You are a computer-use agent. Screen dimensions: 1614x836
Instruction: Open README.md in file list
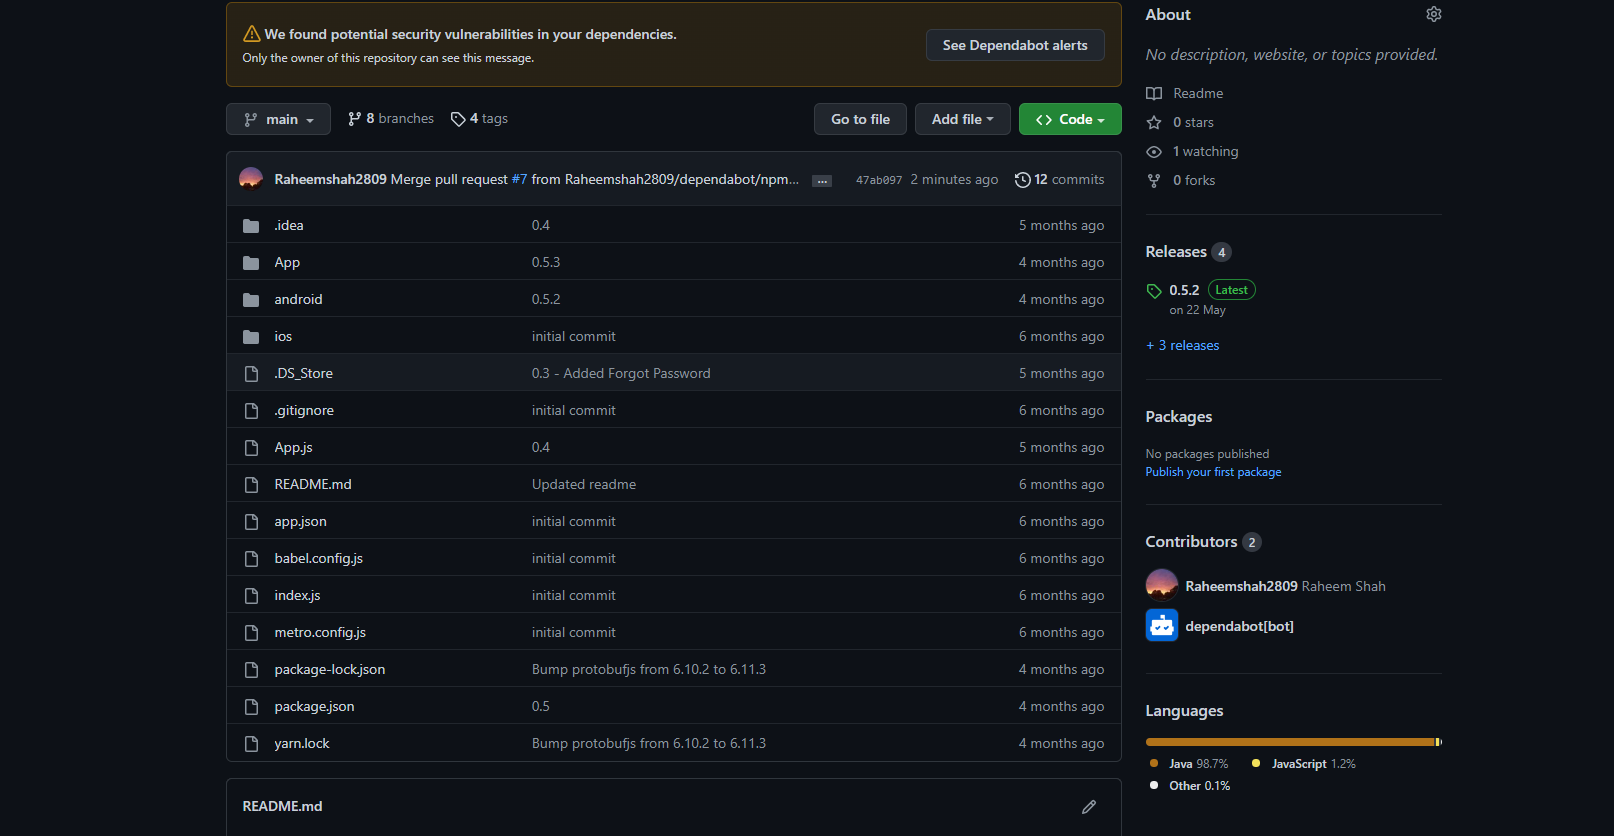313,484
